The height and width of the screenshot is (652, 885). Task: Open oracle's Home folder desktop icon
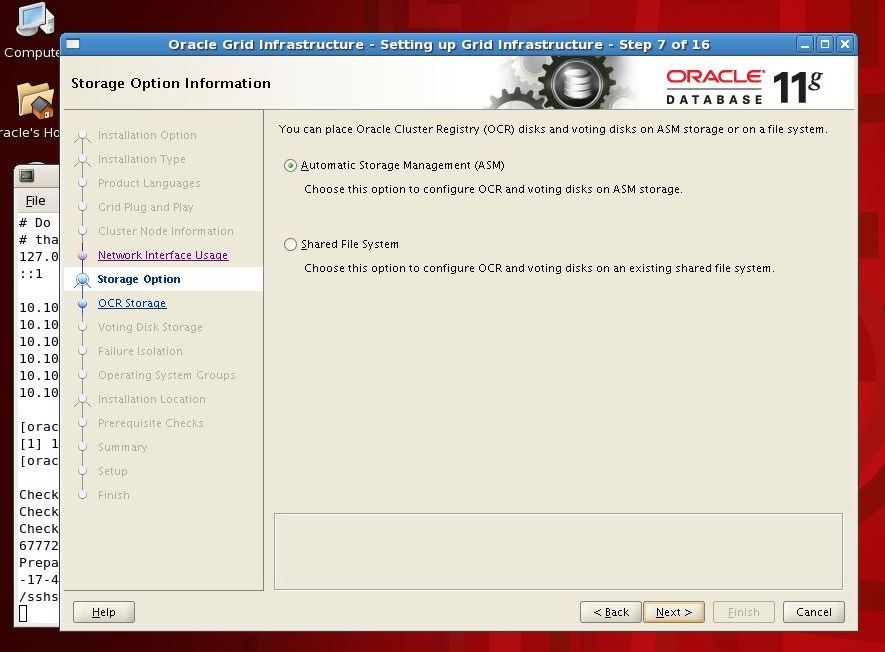35,102
